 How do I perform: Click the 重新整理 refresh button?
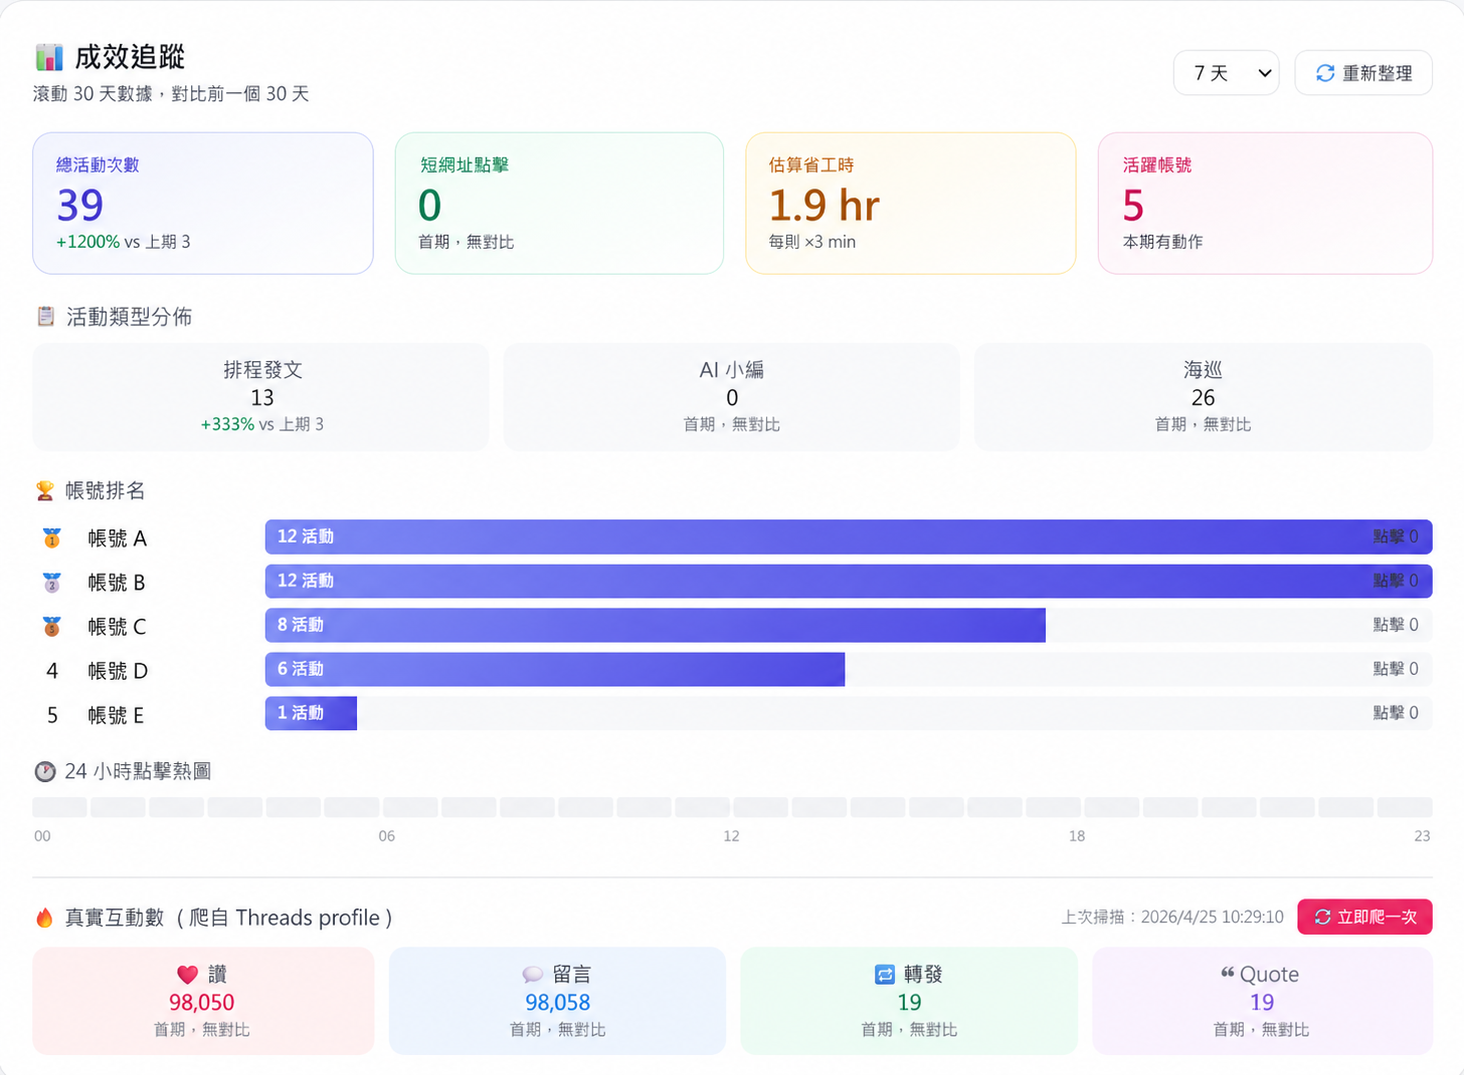(1363, 73)
